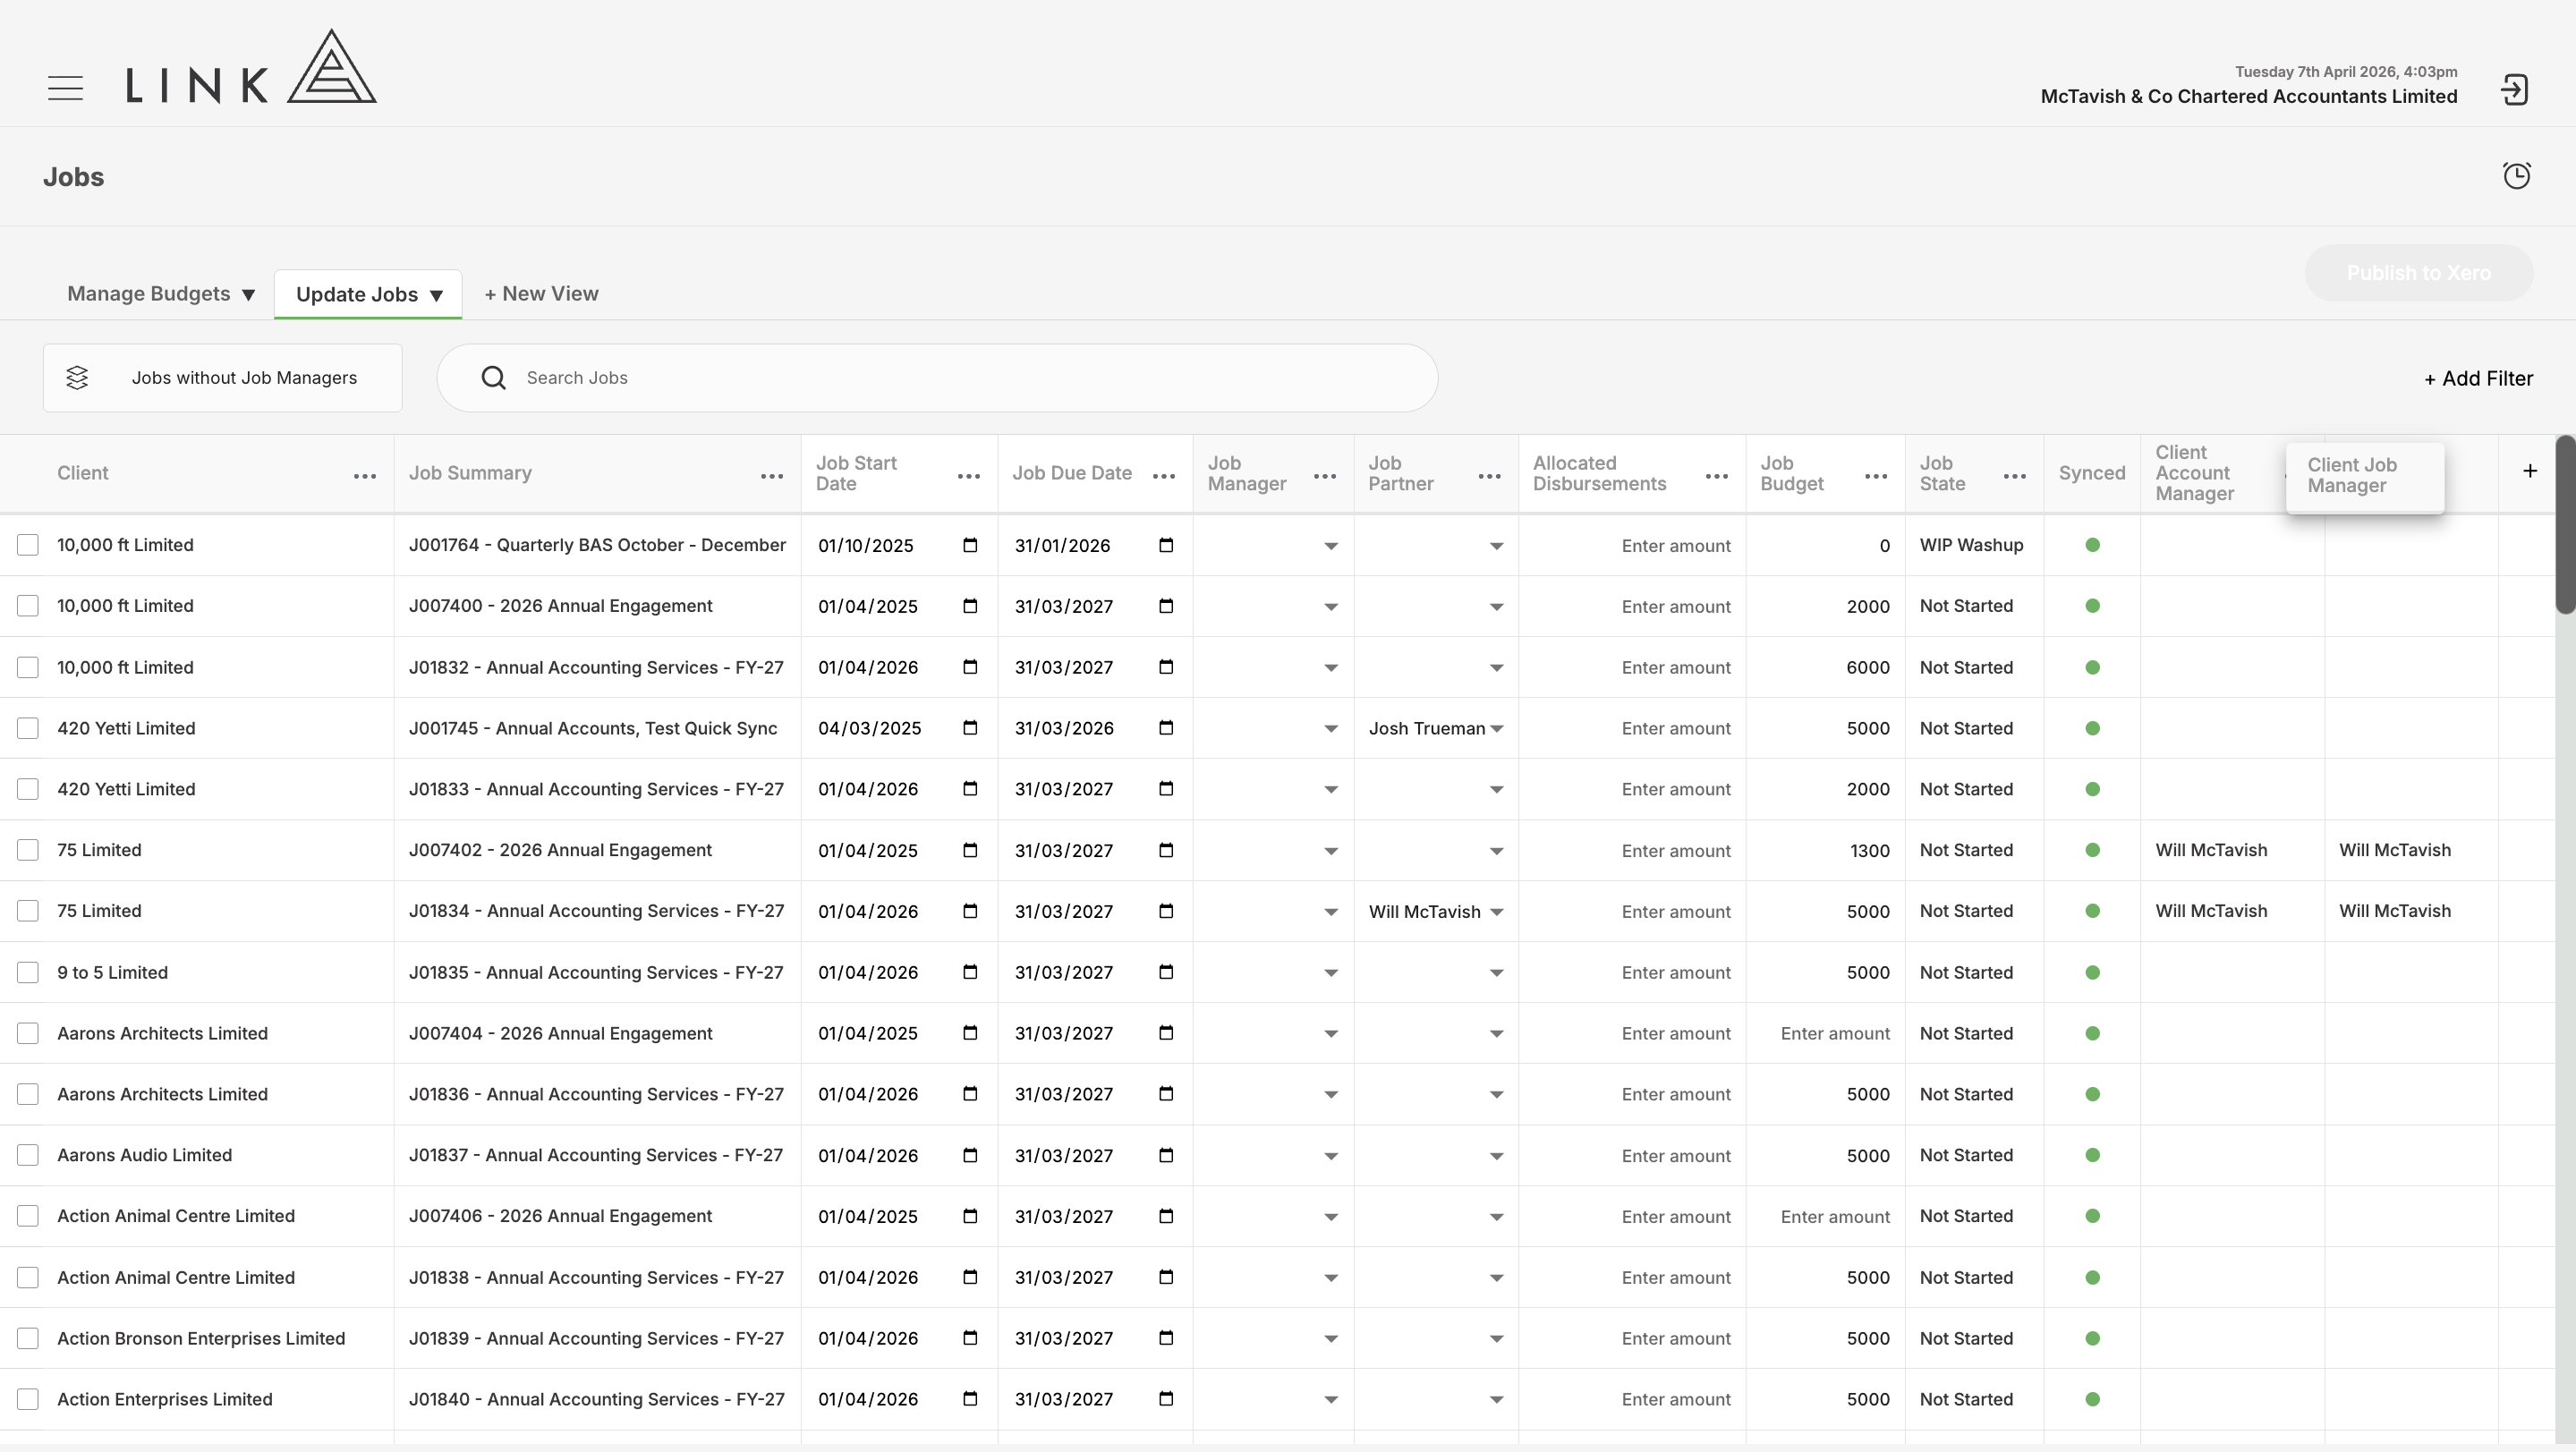
Task: Select checkbox for J007400 row
Action: [x=28, y=606]
